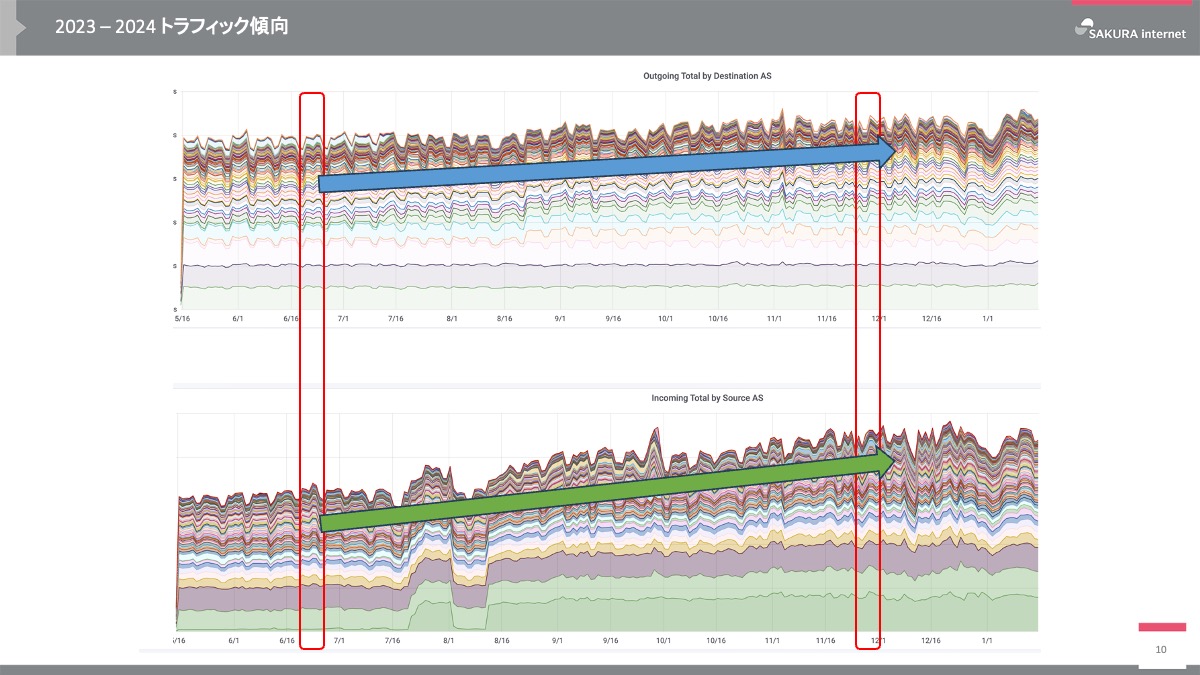Click the 8/1 date label on Outgoing chart
Image resolution: width=1200 pixels, height=675 pixels.
[451, 319]
